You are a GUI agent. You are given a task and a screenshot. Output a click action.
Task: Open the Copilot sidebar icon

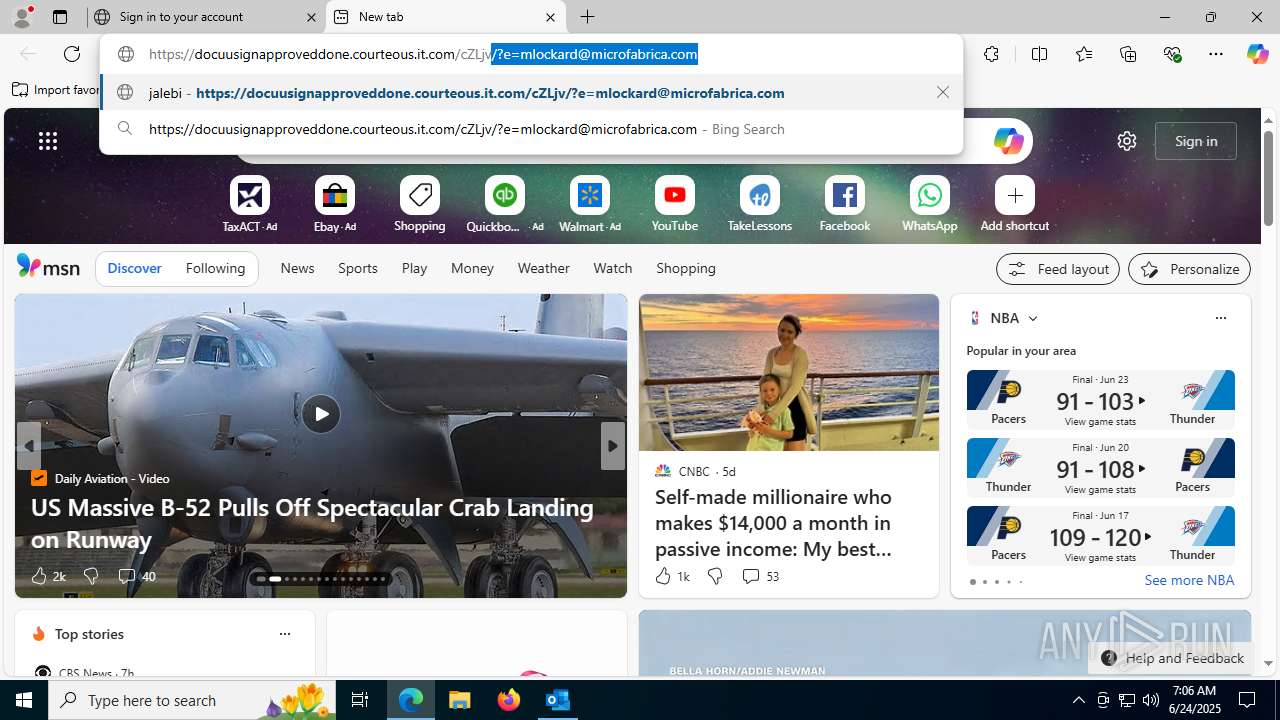pos(1257,54)
